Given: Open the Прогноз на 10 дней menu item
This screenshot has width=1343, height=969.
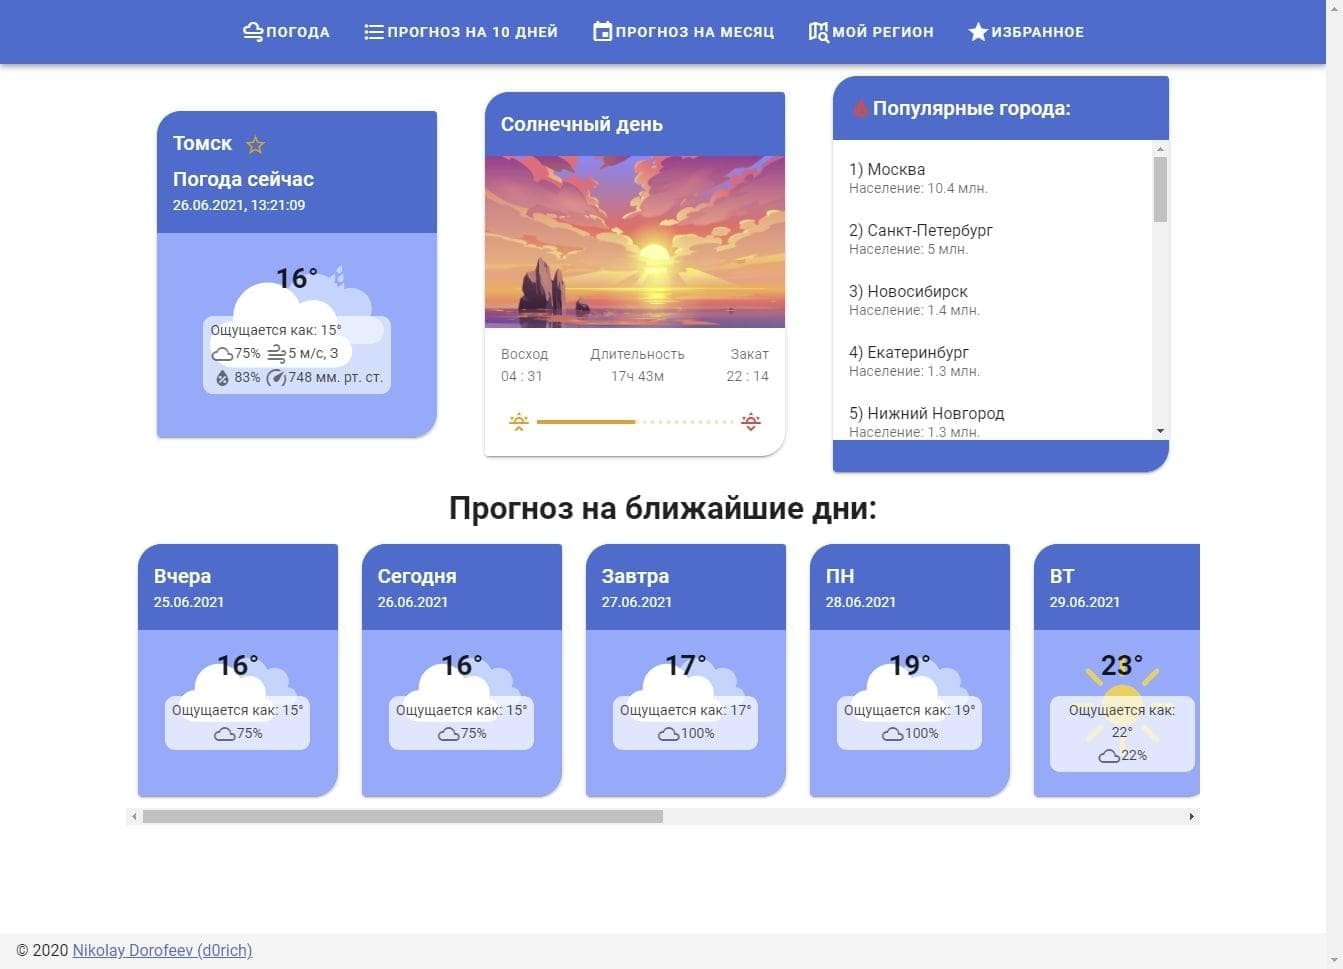Looking at the screenshot, I should coord(472,32).
